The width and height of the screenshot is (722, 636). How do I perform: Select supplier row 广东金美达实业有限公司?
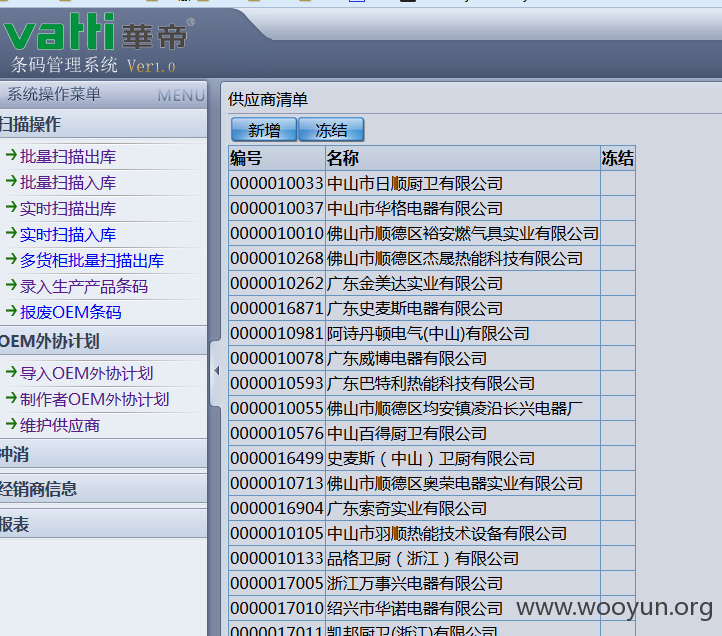pos(432,283)
